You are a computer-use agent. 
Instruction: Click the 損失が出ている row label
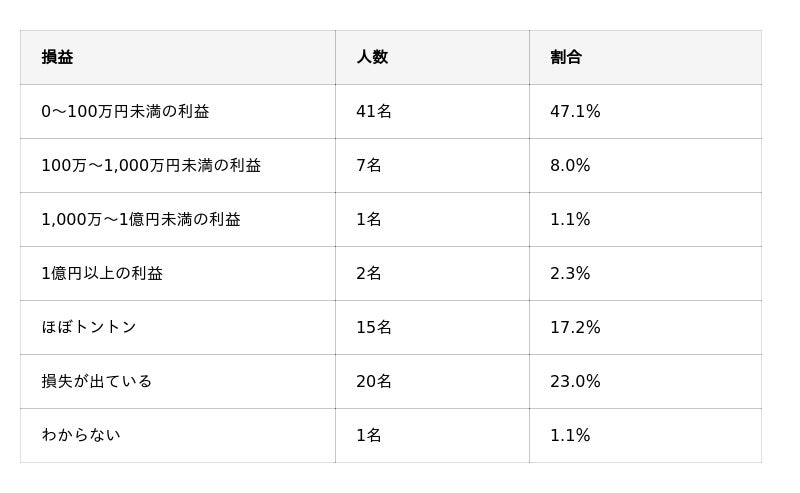(97, 382)
